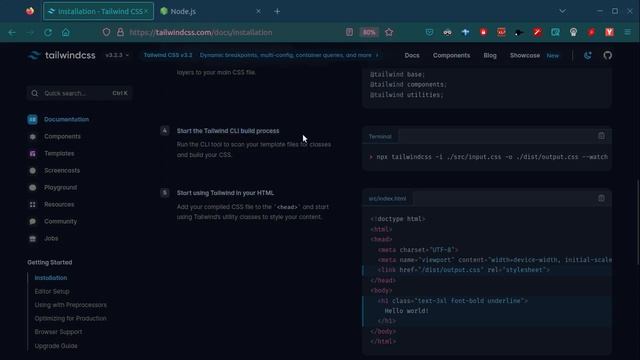
Task: Click the Documentation sidebar icon
Action: coord(32,119)
